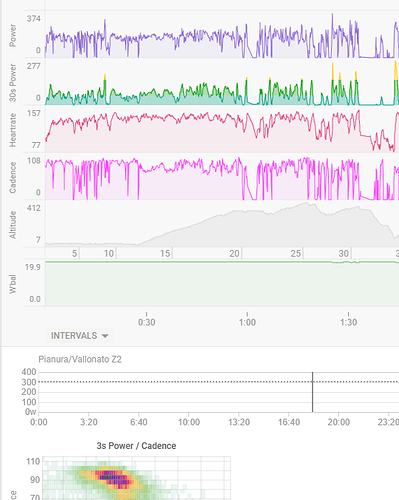The height and width of the screenshot is (500, 399).
Task: Click the 3s Power / Cadence heading
Action: tap(136, 446)
